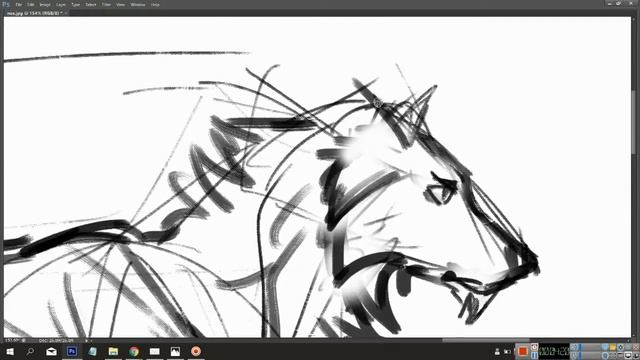Open the Filter menu
Image resolution: width=640 pixels, height=360 pixels.
coord(106,4)
